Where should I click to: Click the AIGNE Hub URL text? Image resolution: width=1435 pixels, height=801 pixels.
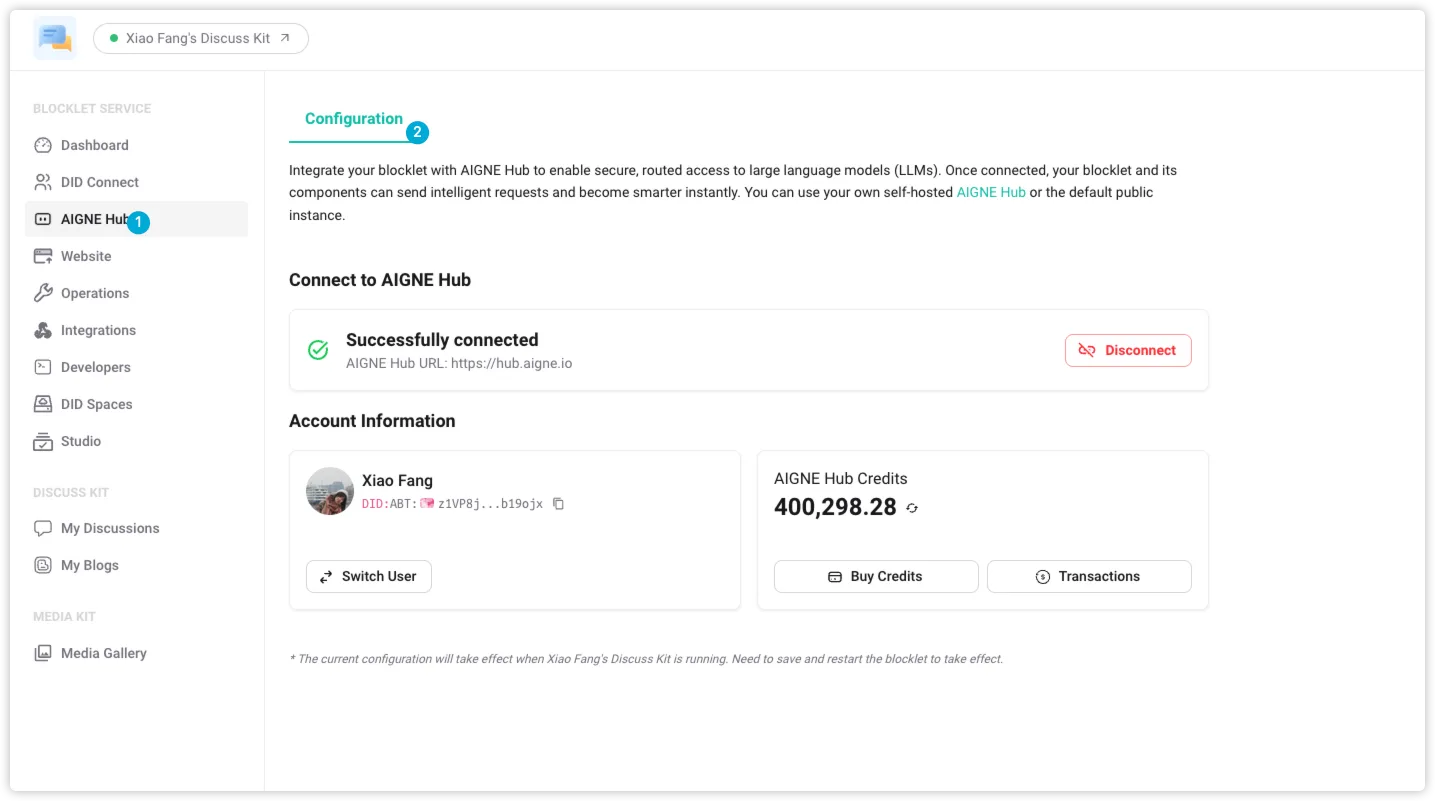(459, 364)
